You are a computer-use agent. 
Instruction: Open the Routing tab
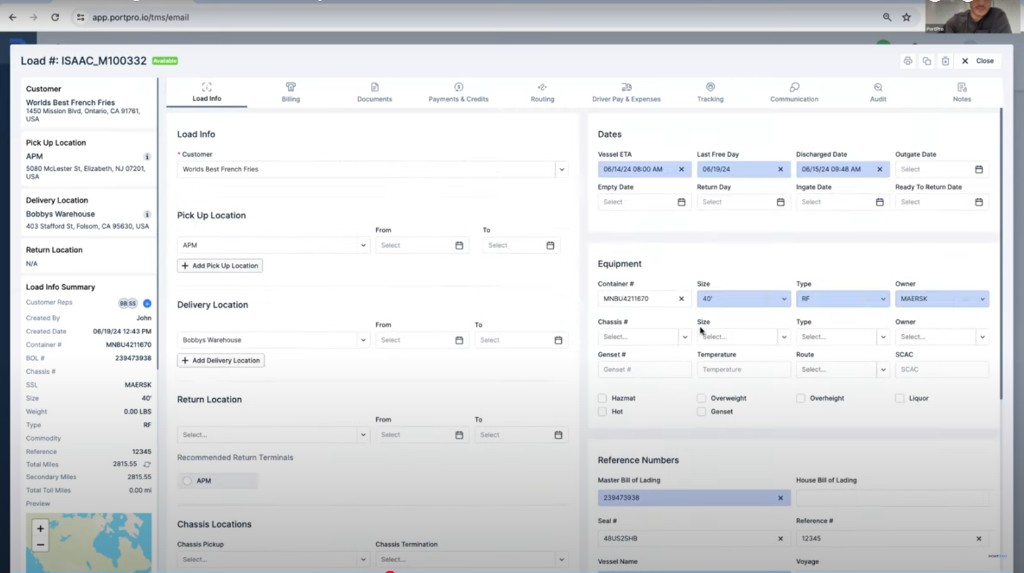542,92
